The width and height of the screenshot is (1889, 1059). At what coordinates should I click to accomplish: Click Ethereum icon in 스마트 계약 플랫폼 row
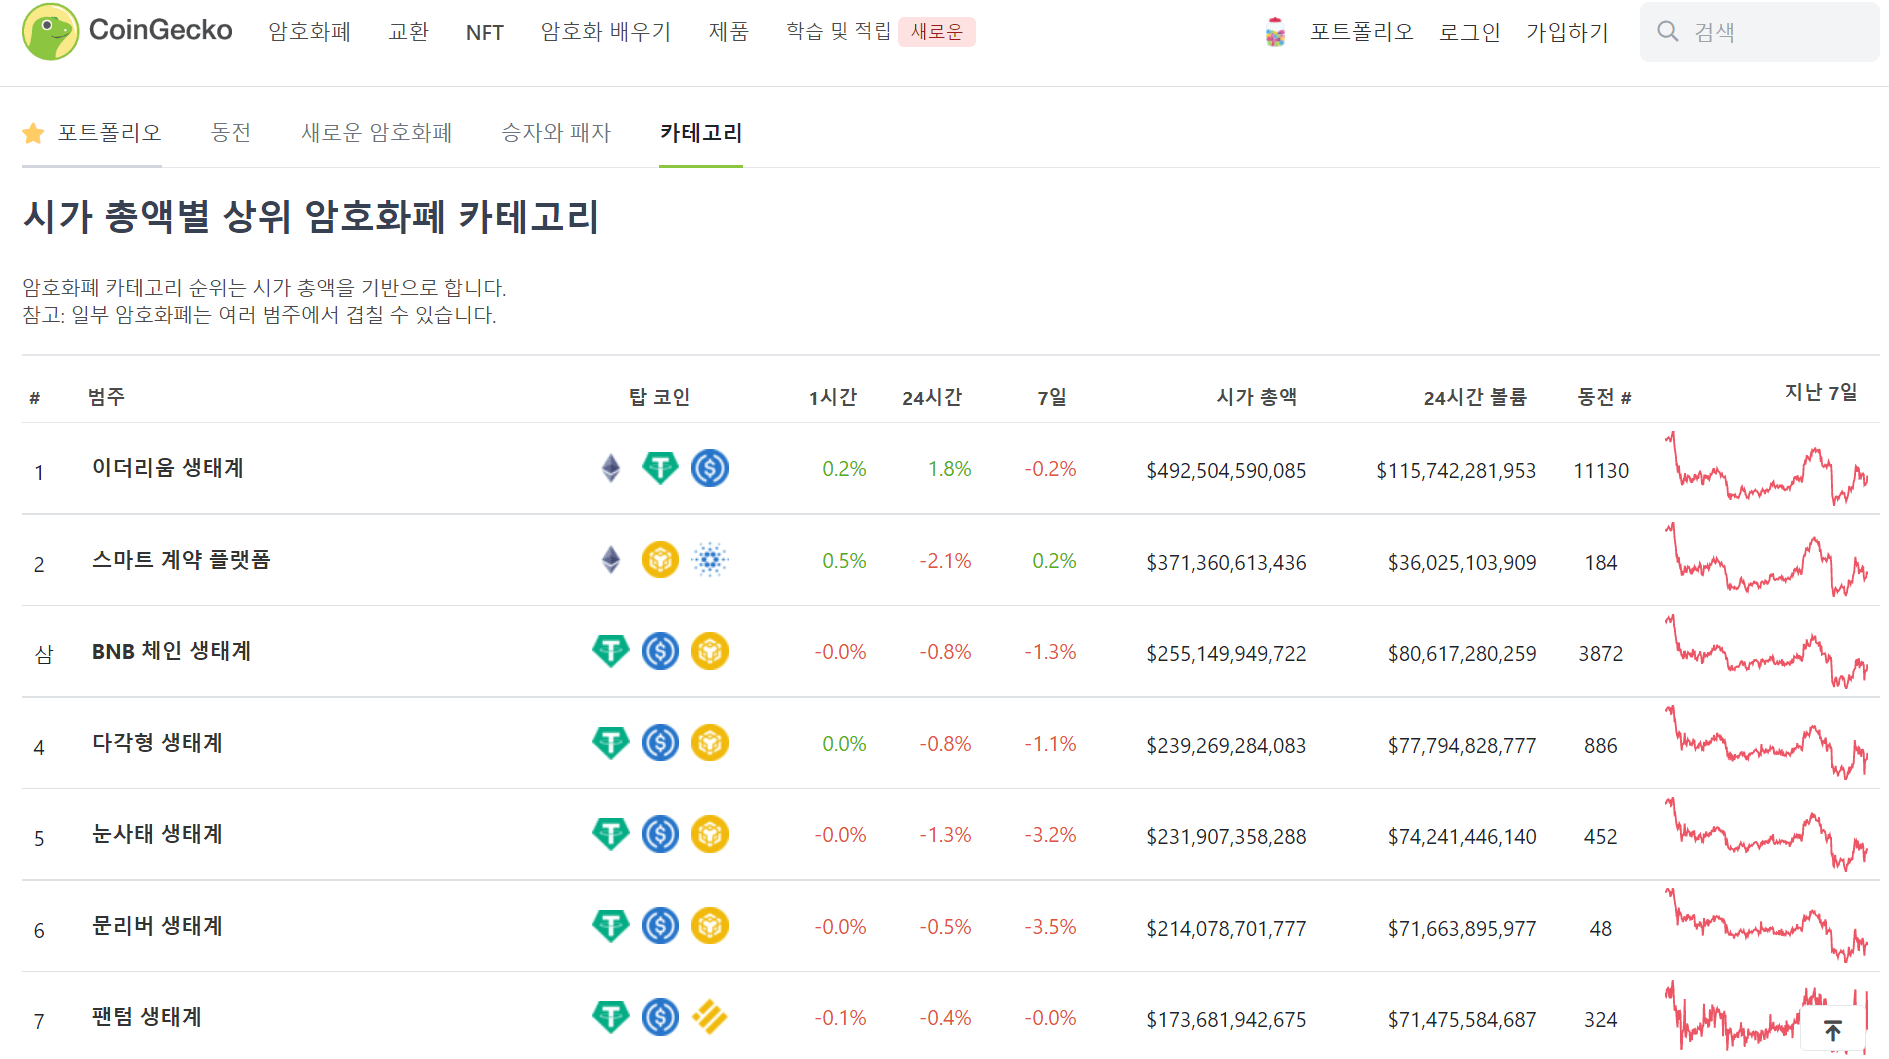(610, 560)
